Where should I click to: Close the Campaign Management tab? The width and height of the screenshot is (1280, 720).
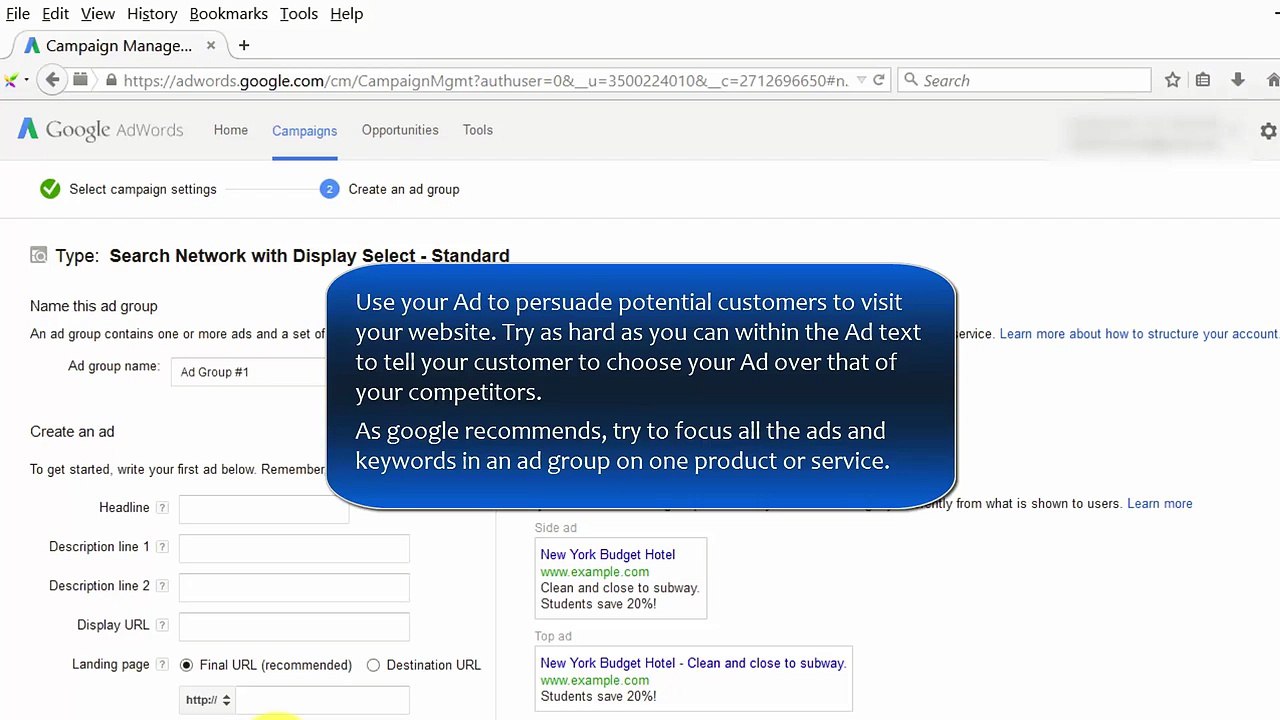tap(211, 45)
